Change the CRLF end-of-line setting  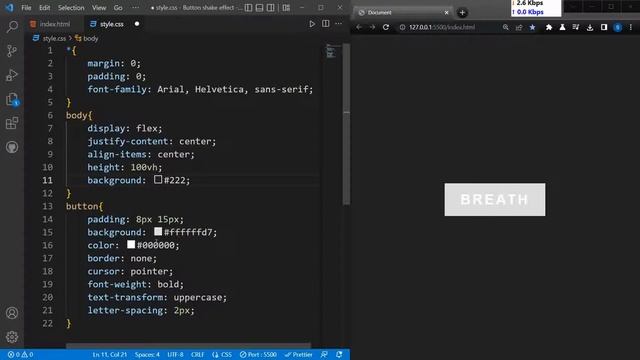point(198,354)
